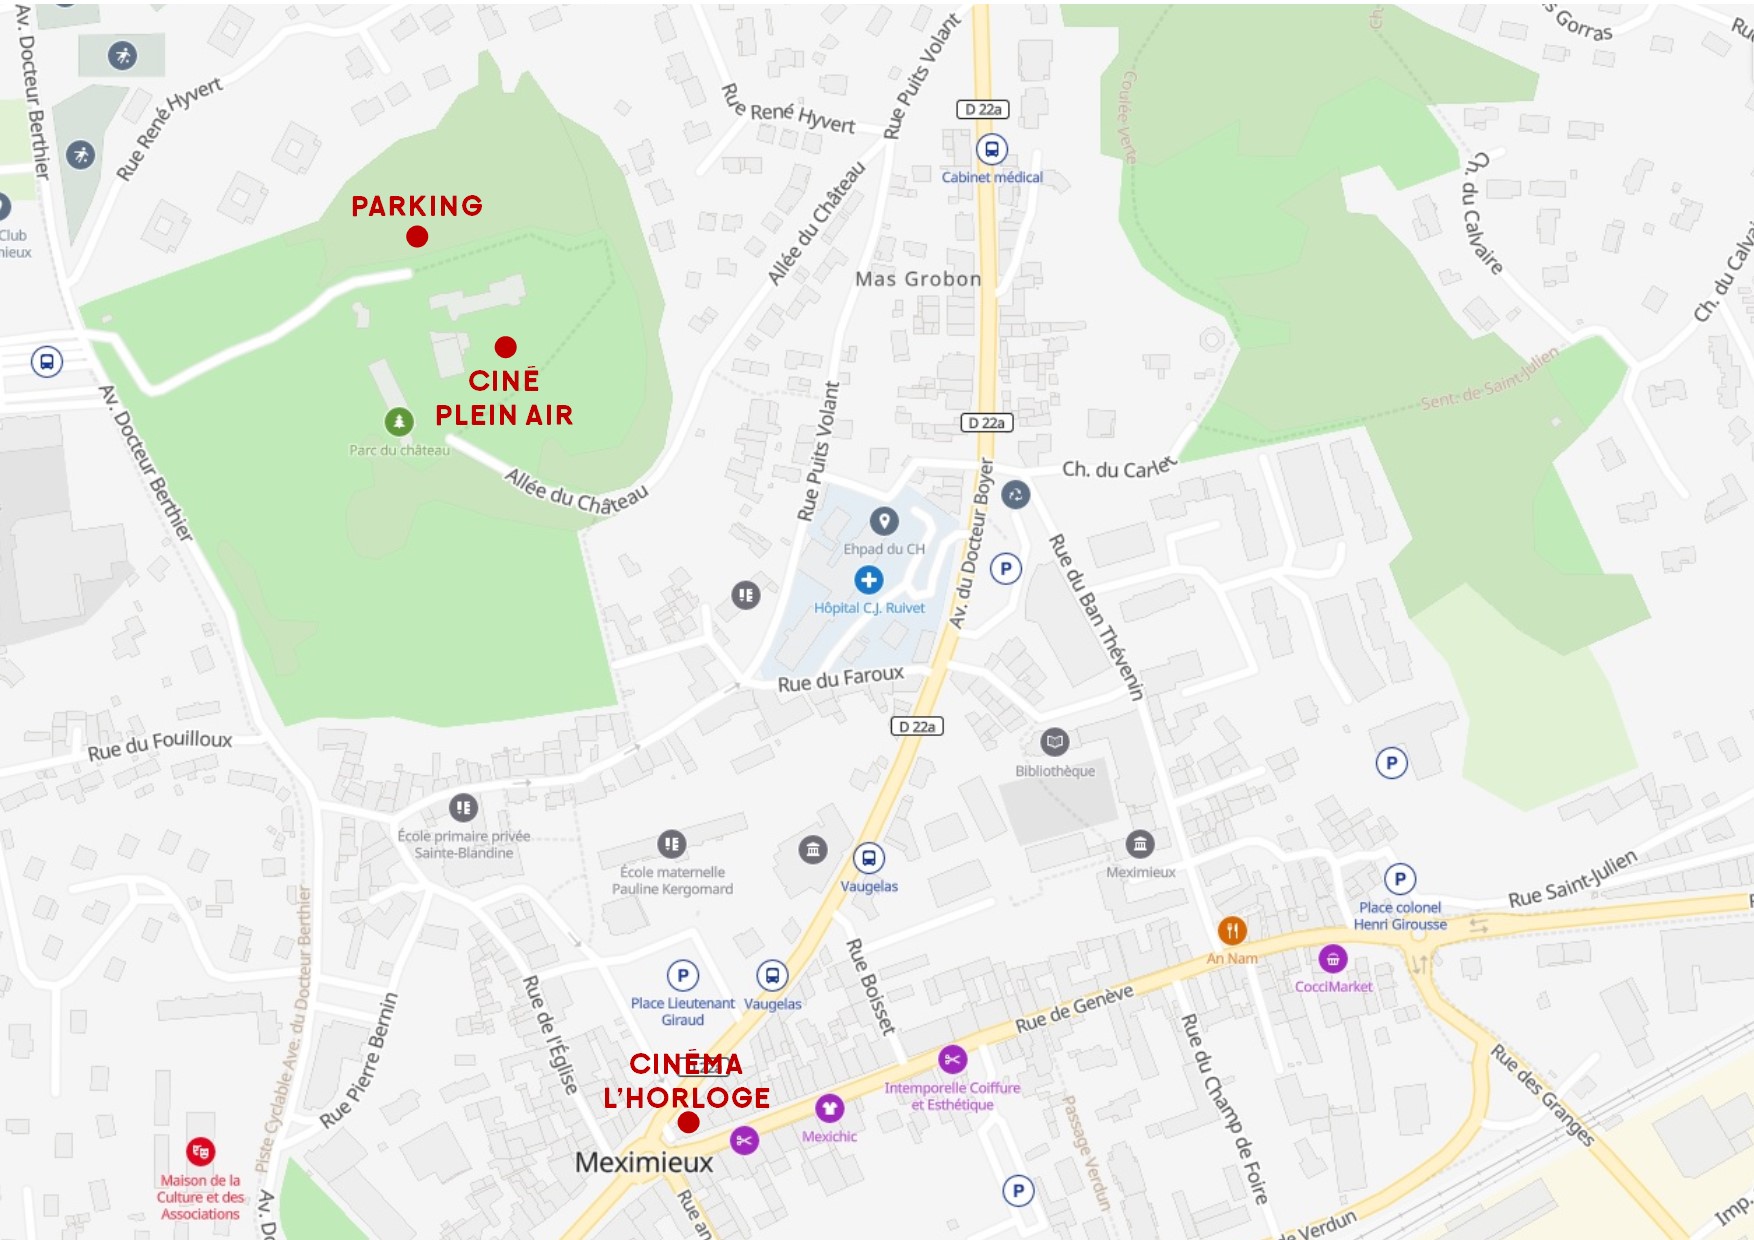Open the An Nam restaurant icon
This screenshot has width=1754, height=1240.
[1232, 931]
